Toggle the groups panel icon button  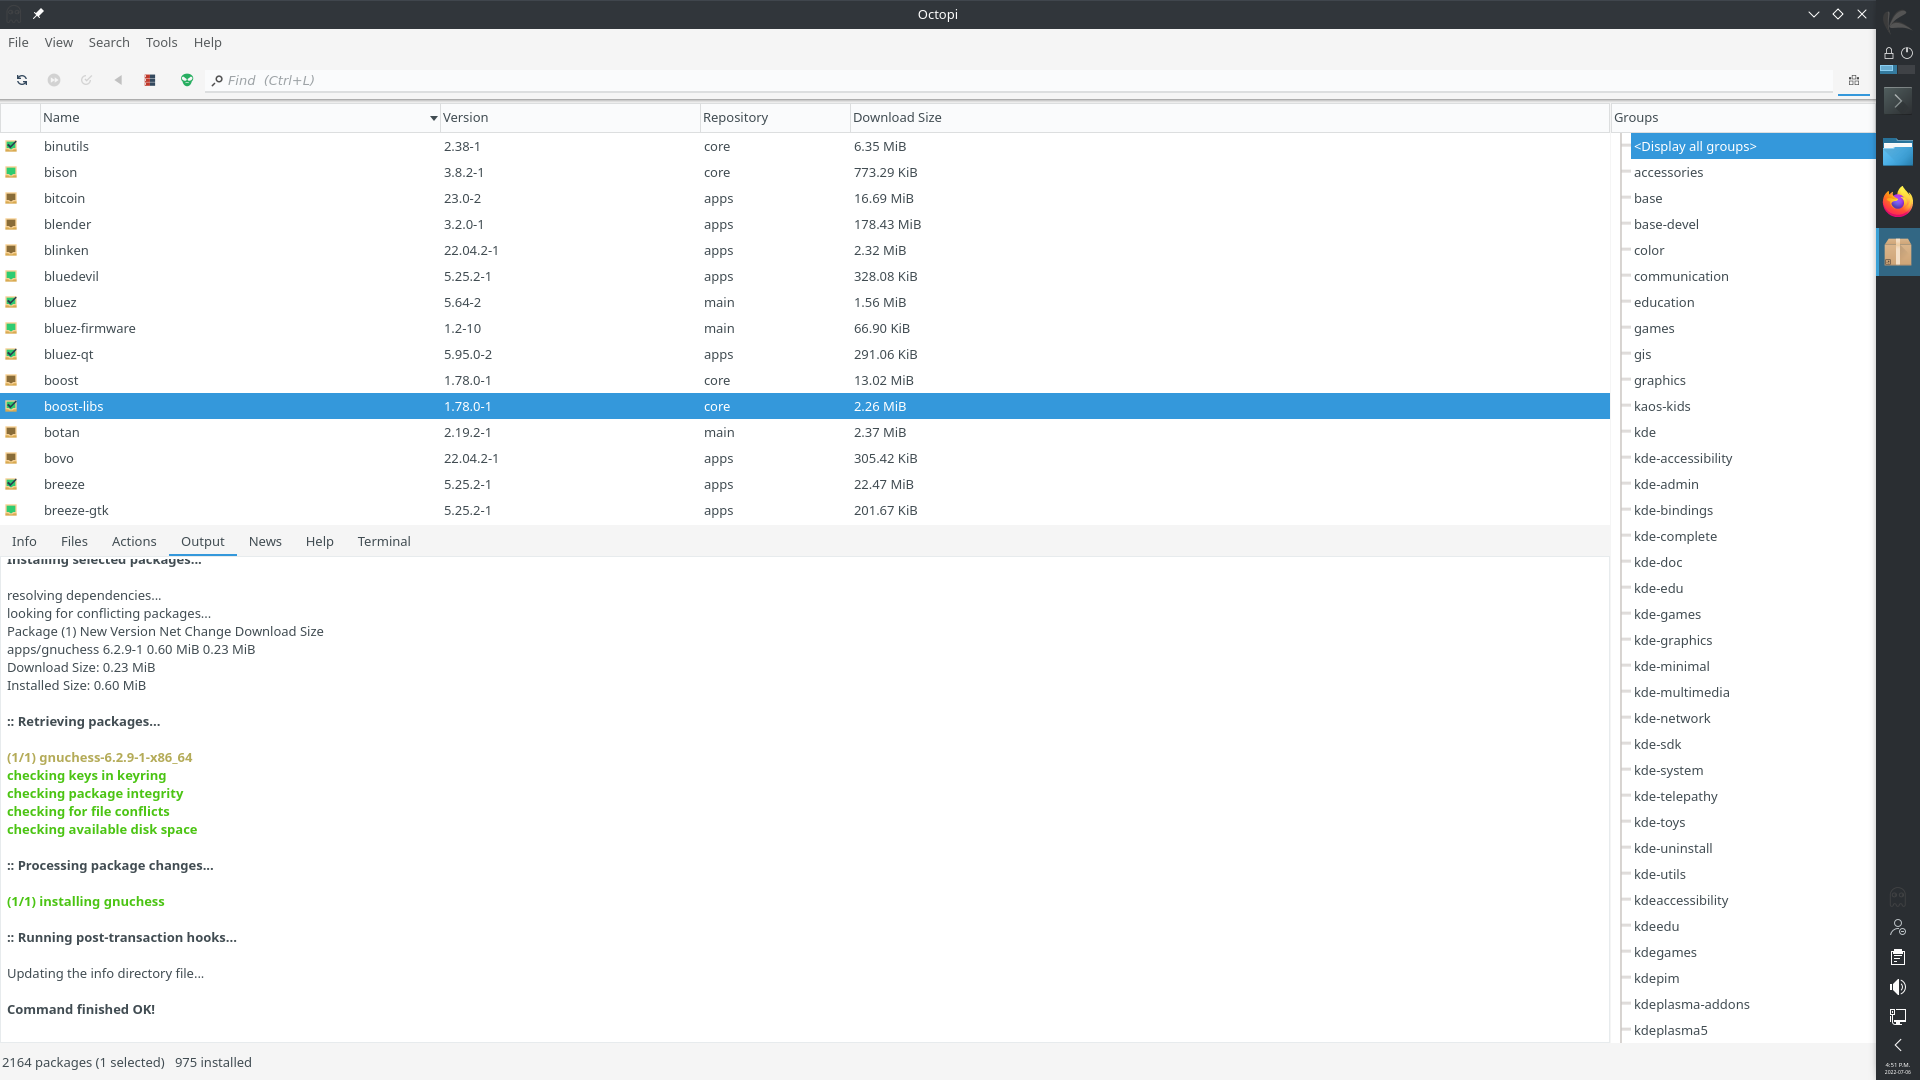(x=1853, y=80)
